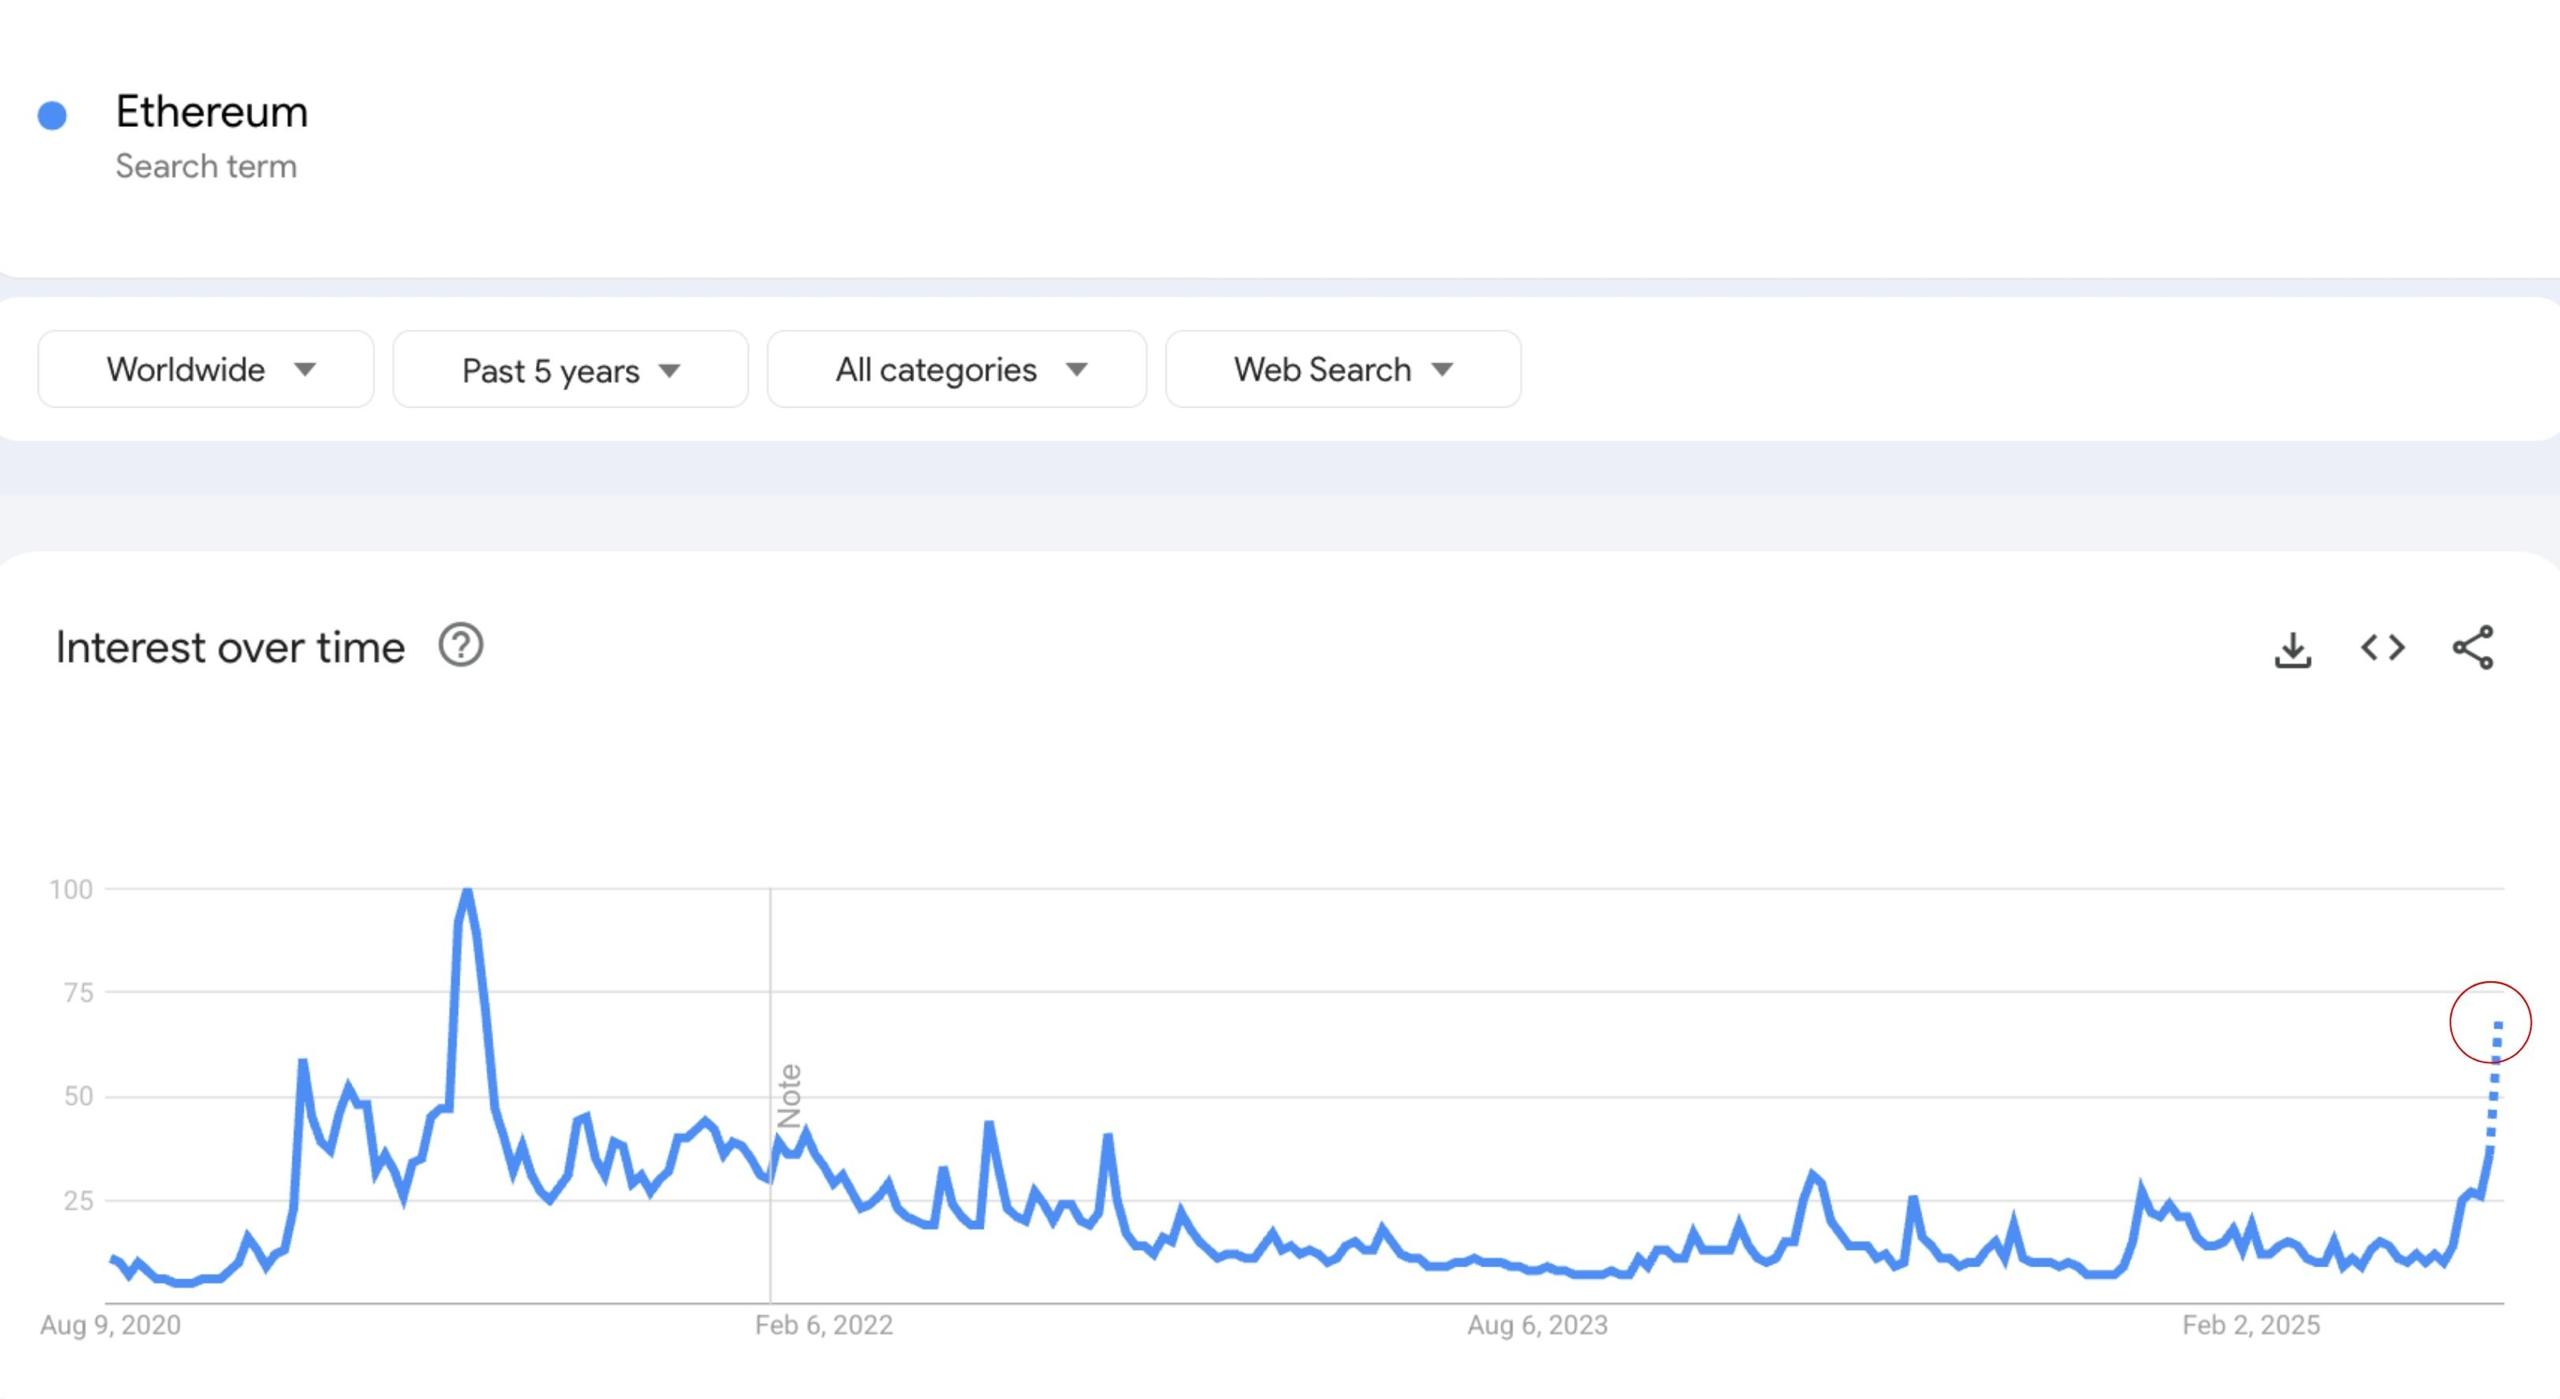Image resolution: width=2560 pixels, height=1399 pixels.
Task: Click the Feb 2, 2025 axis label
Action: (x=2251, y=1325)
